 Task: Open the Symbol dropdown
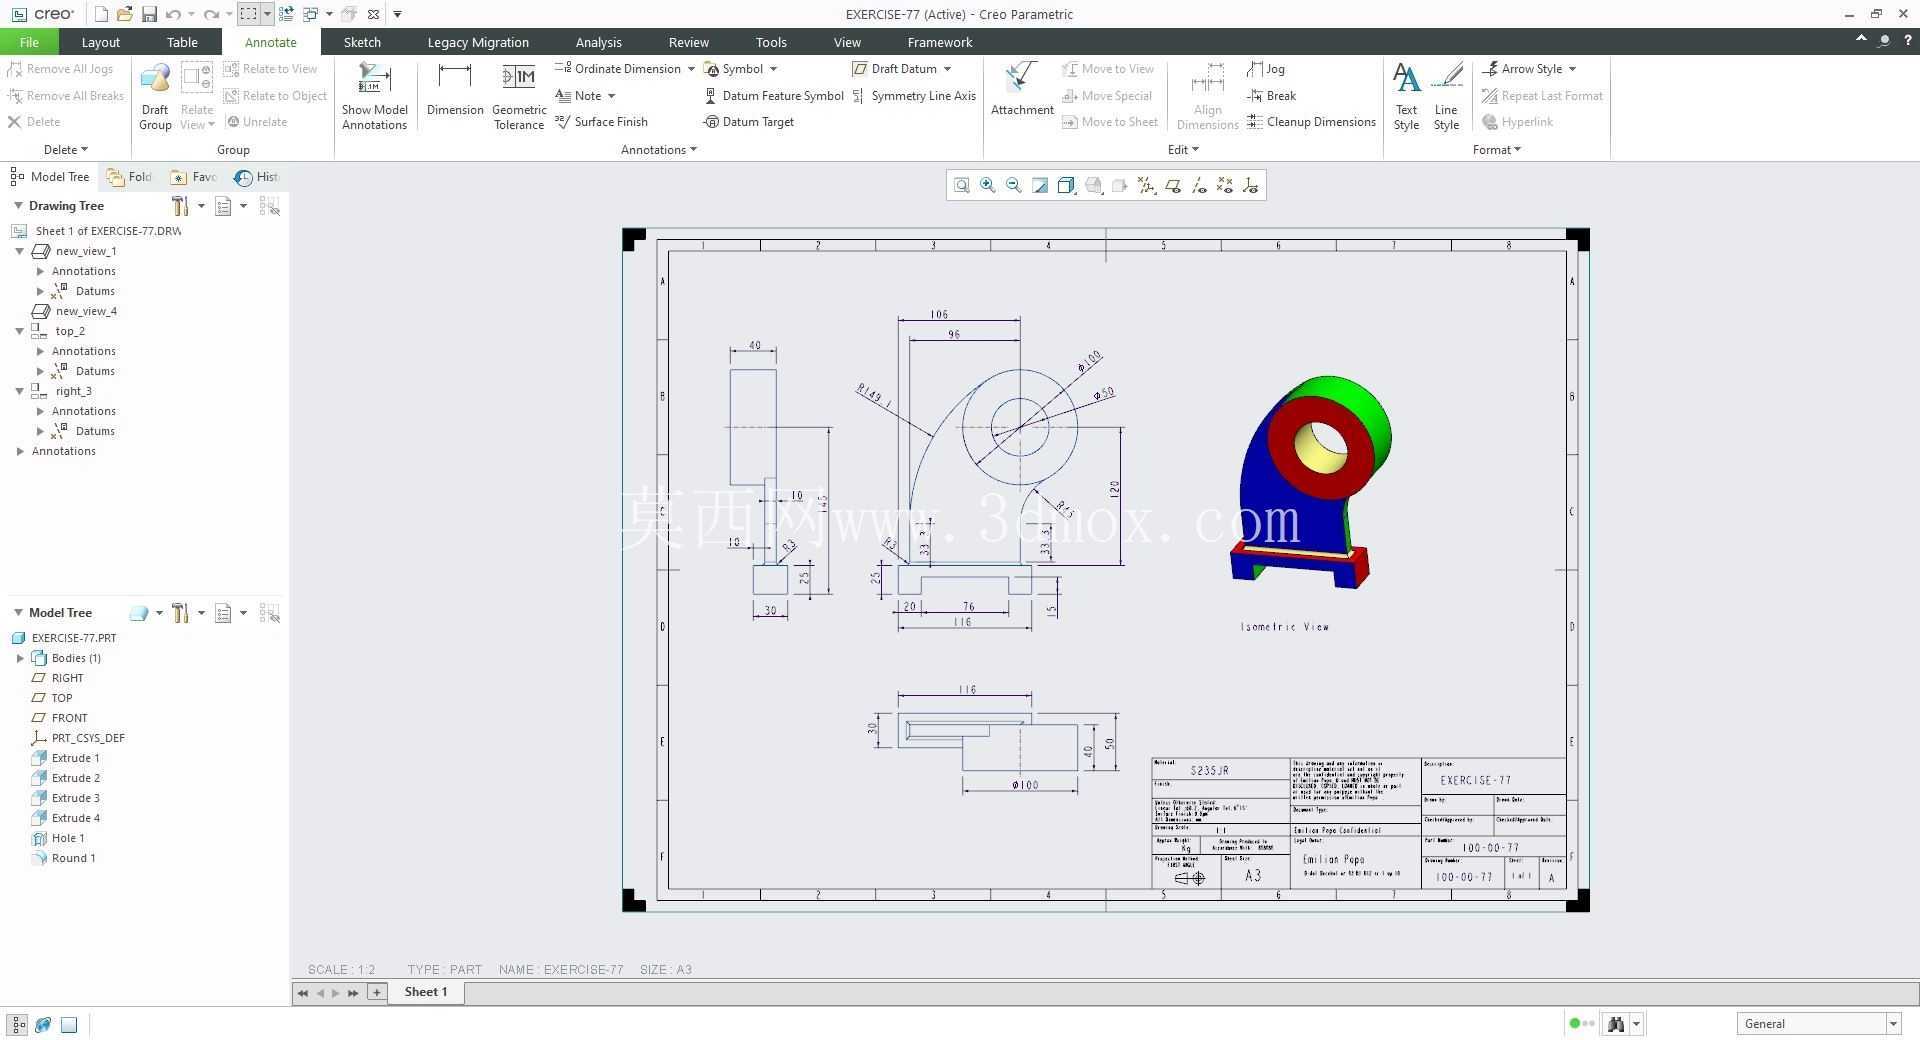(x=773, y=69)
